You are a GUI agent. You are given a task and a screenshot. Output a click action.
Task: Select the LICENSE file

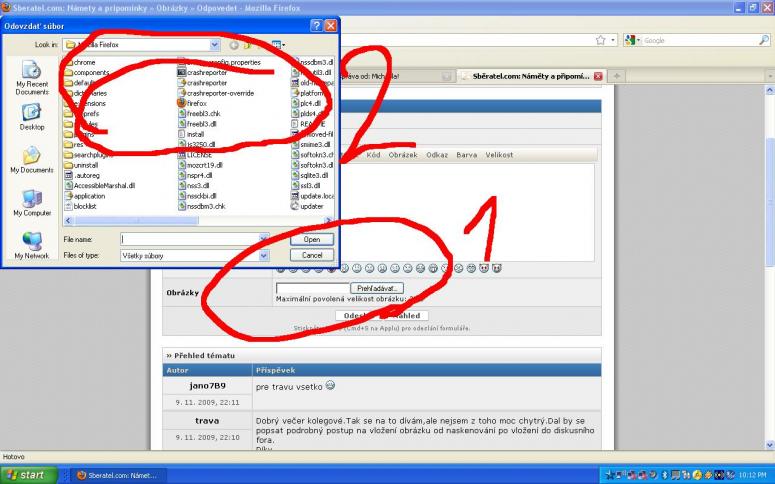[x=195, y=155]
